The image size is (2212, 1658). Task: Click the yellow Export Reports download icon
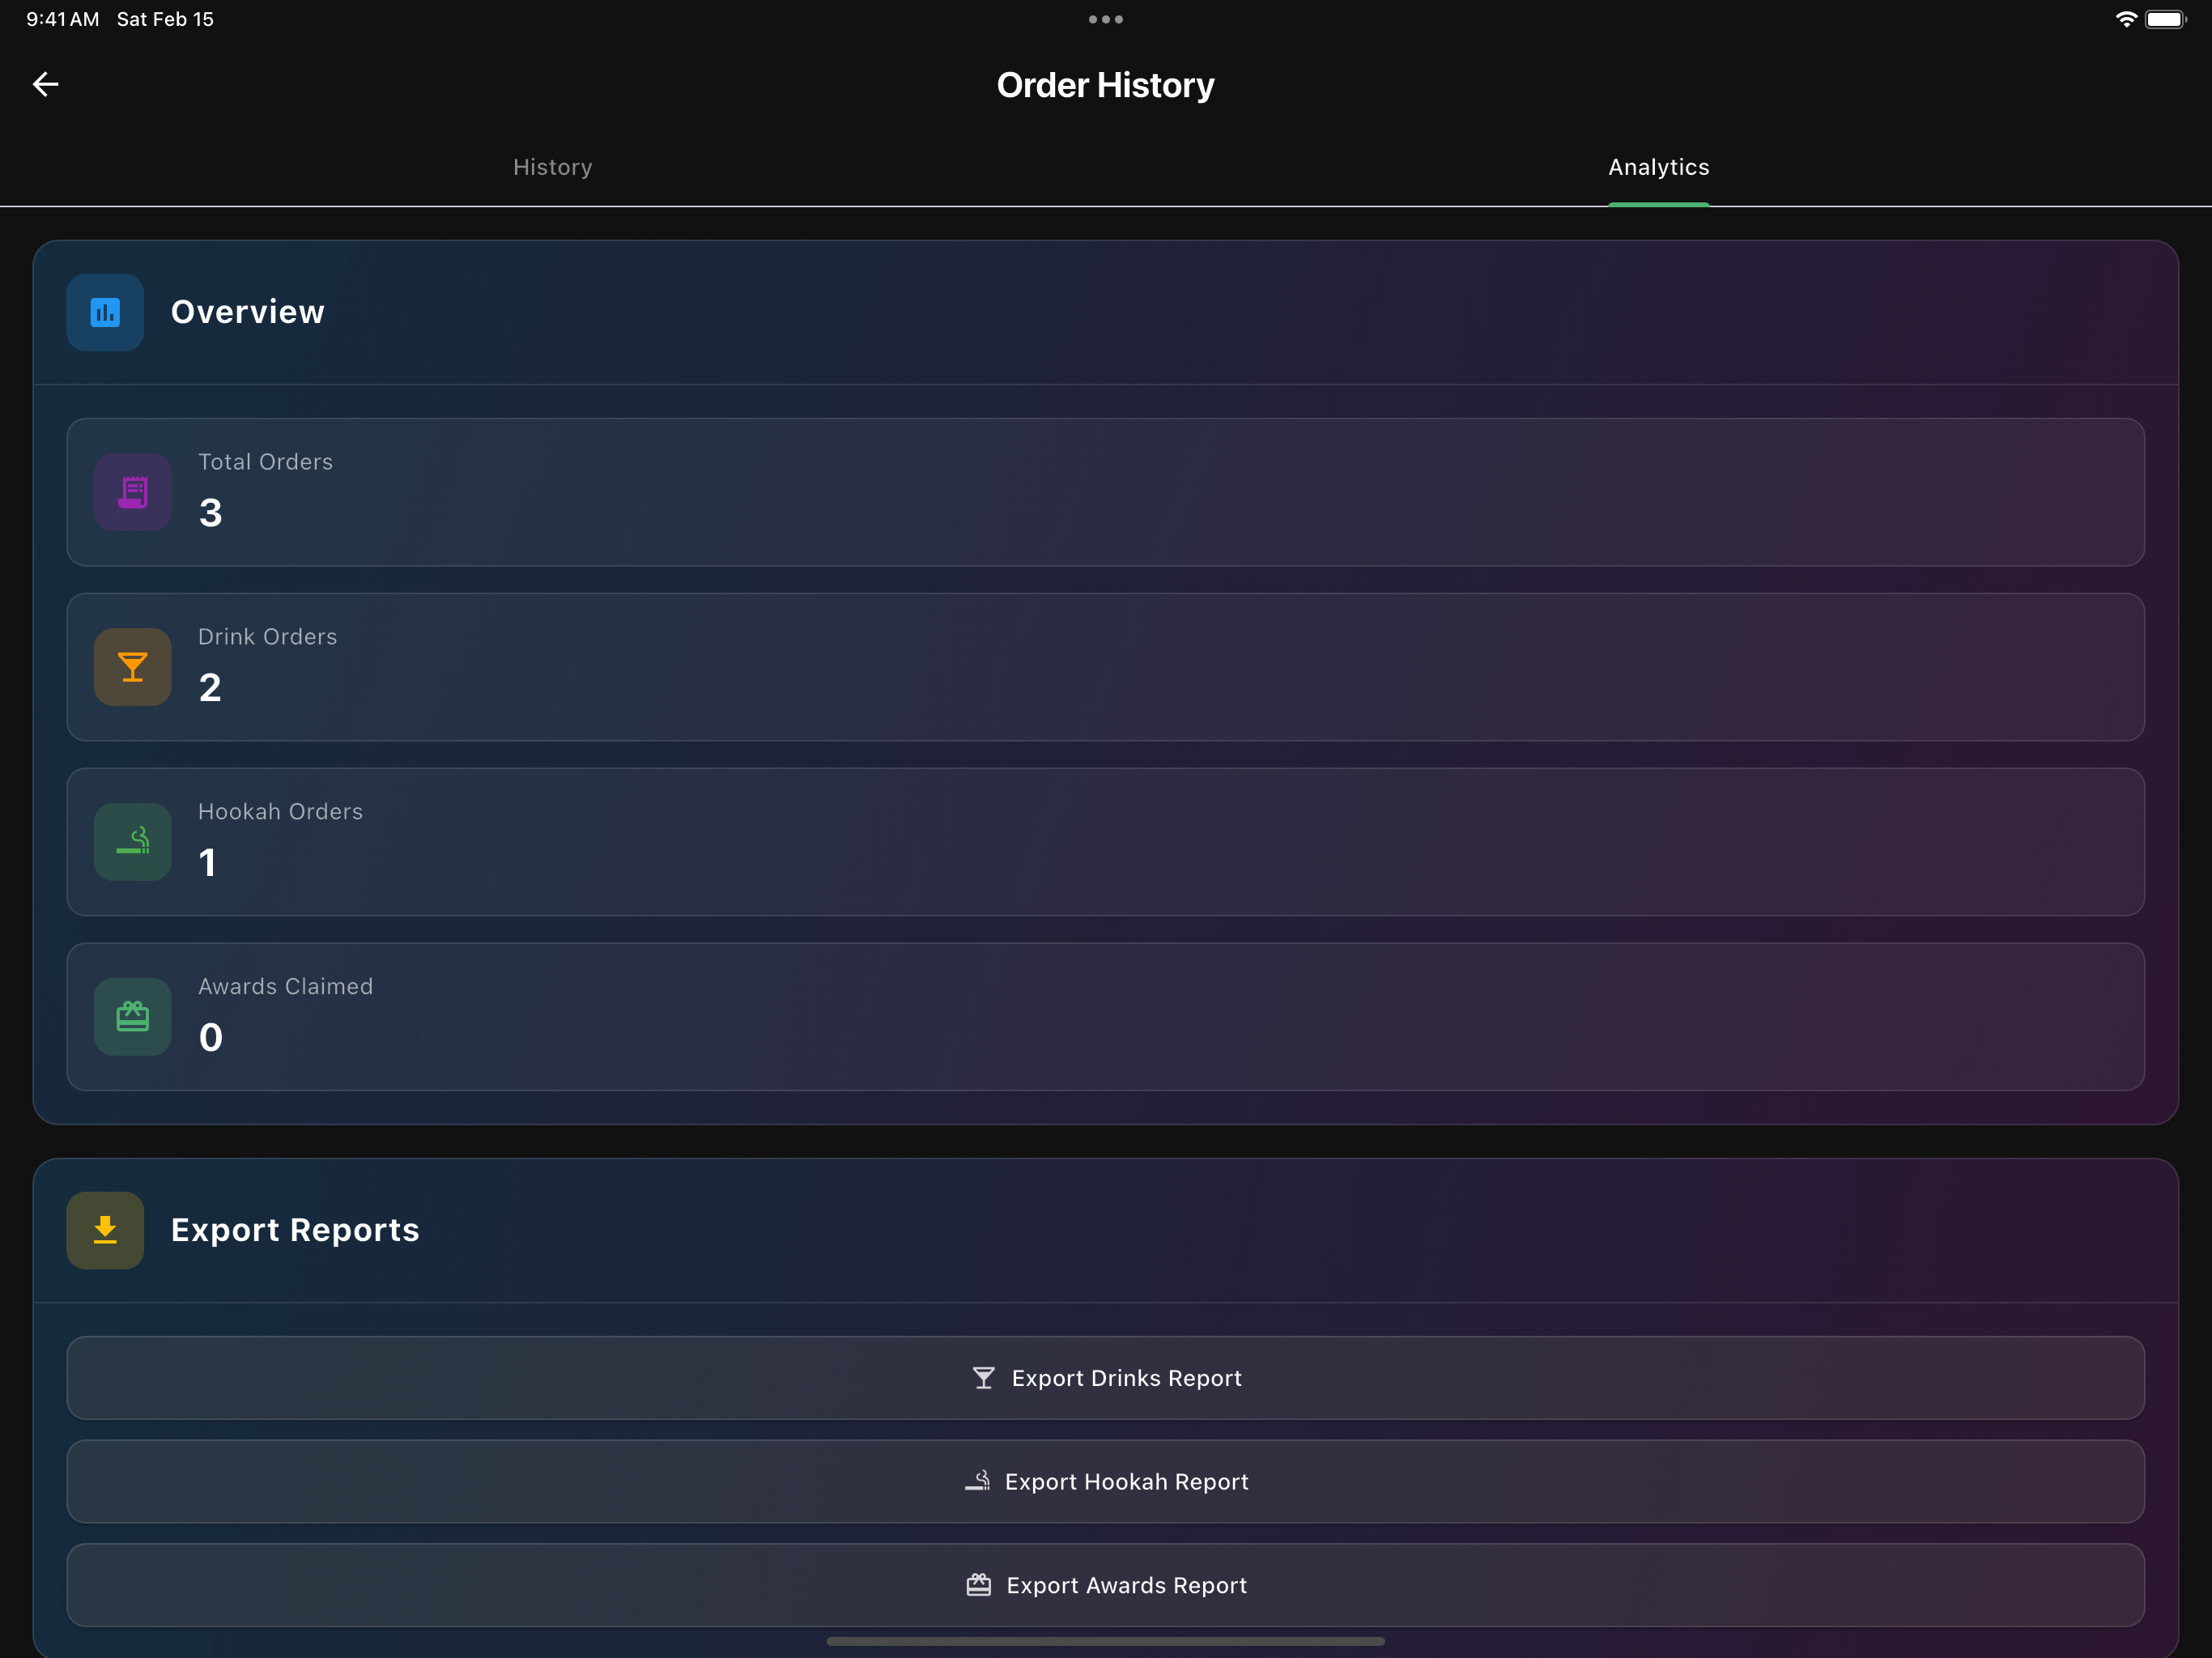click(x=105, y=1230)
